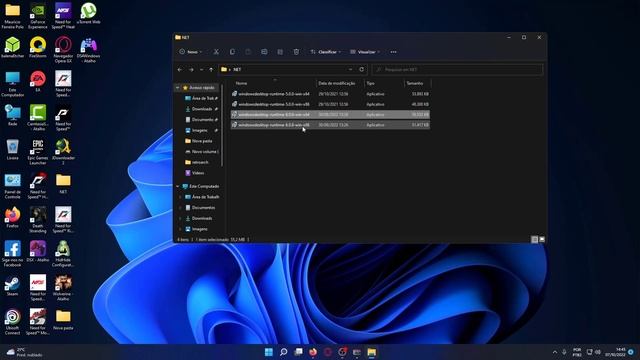
Task: Click the NET address bar path
Action: (237, 69)
